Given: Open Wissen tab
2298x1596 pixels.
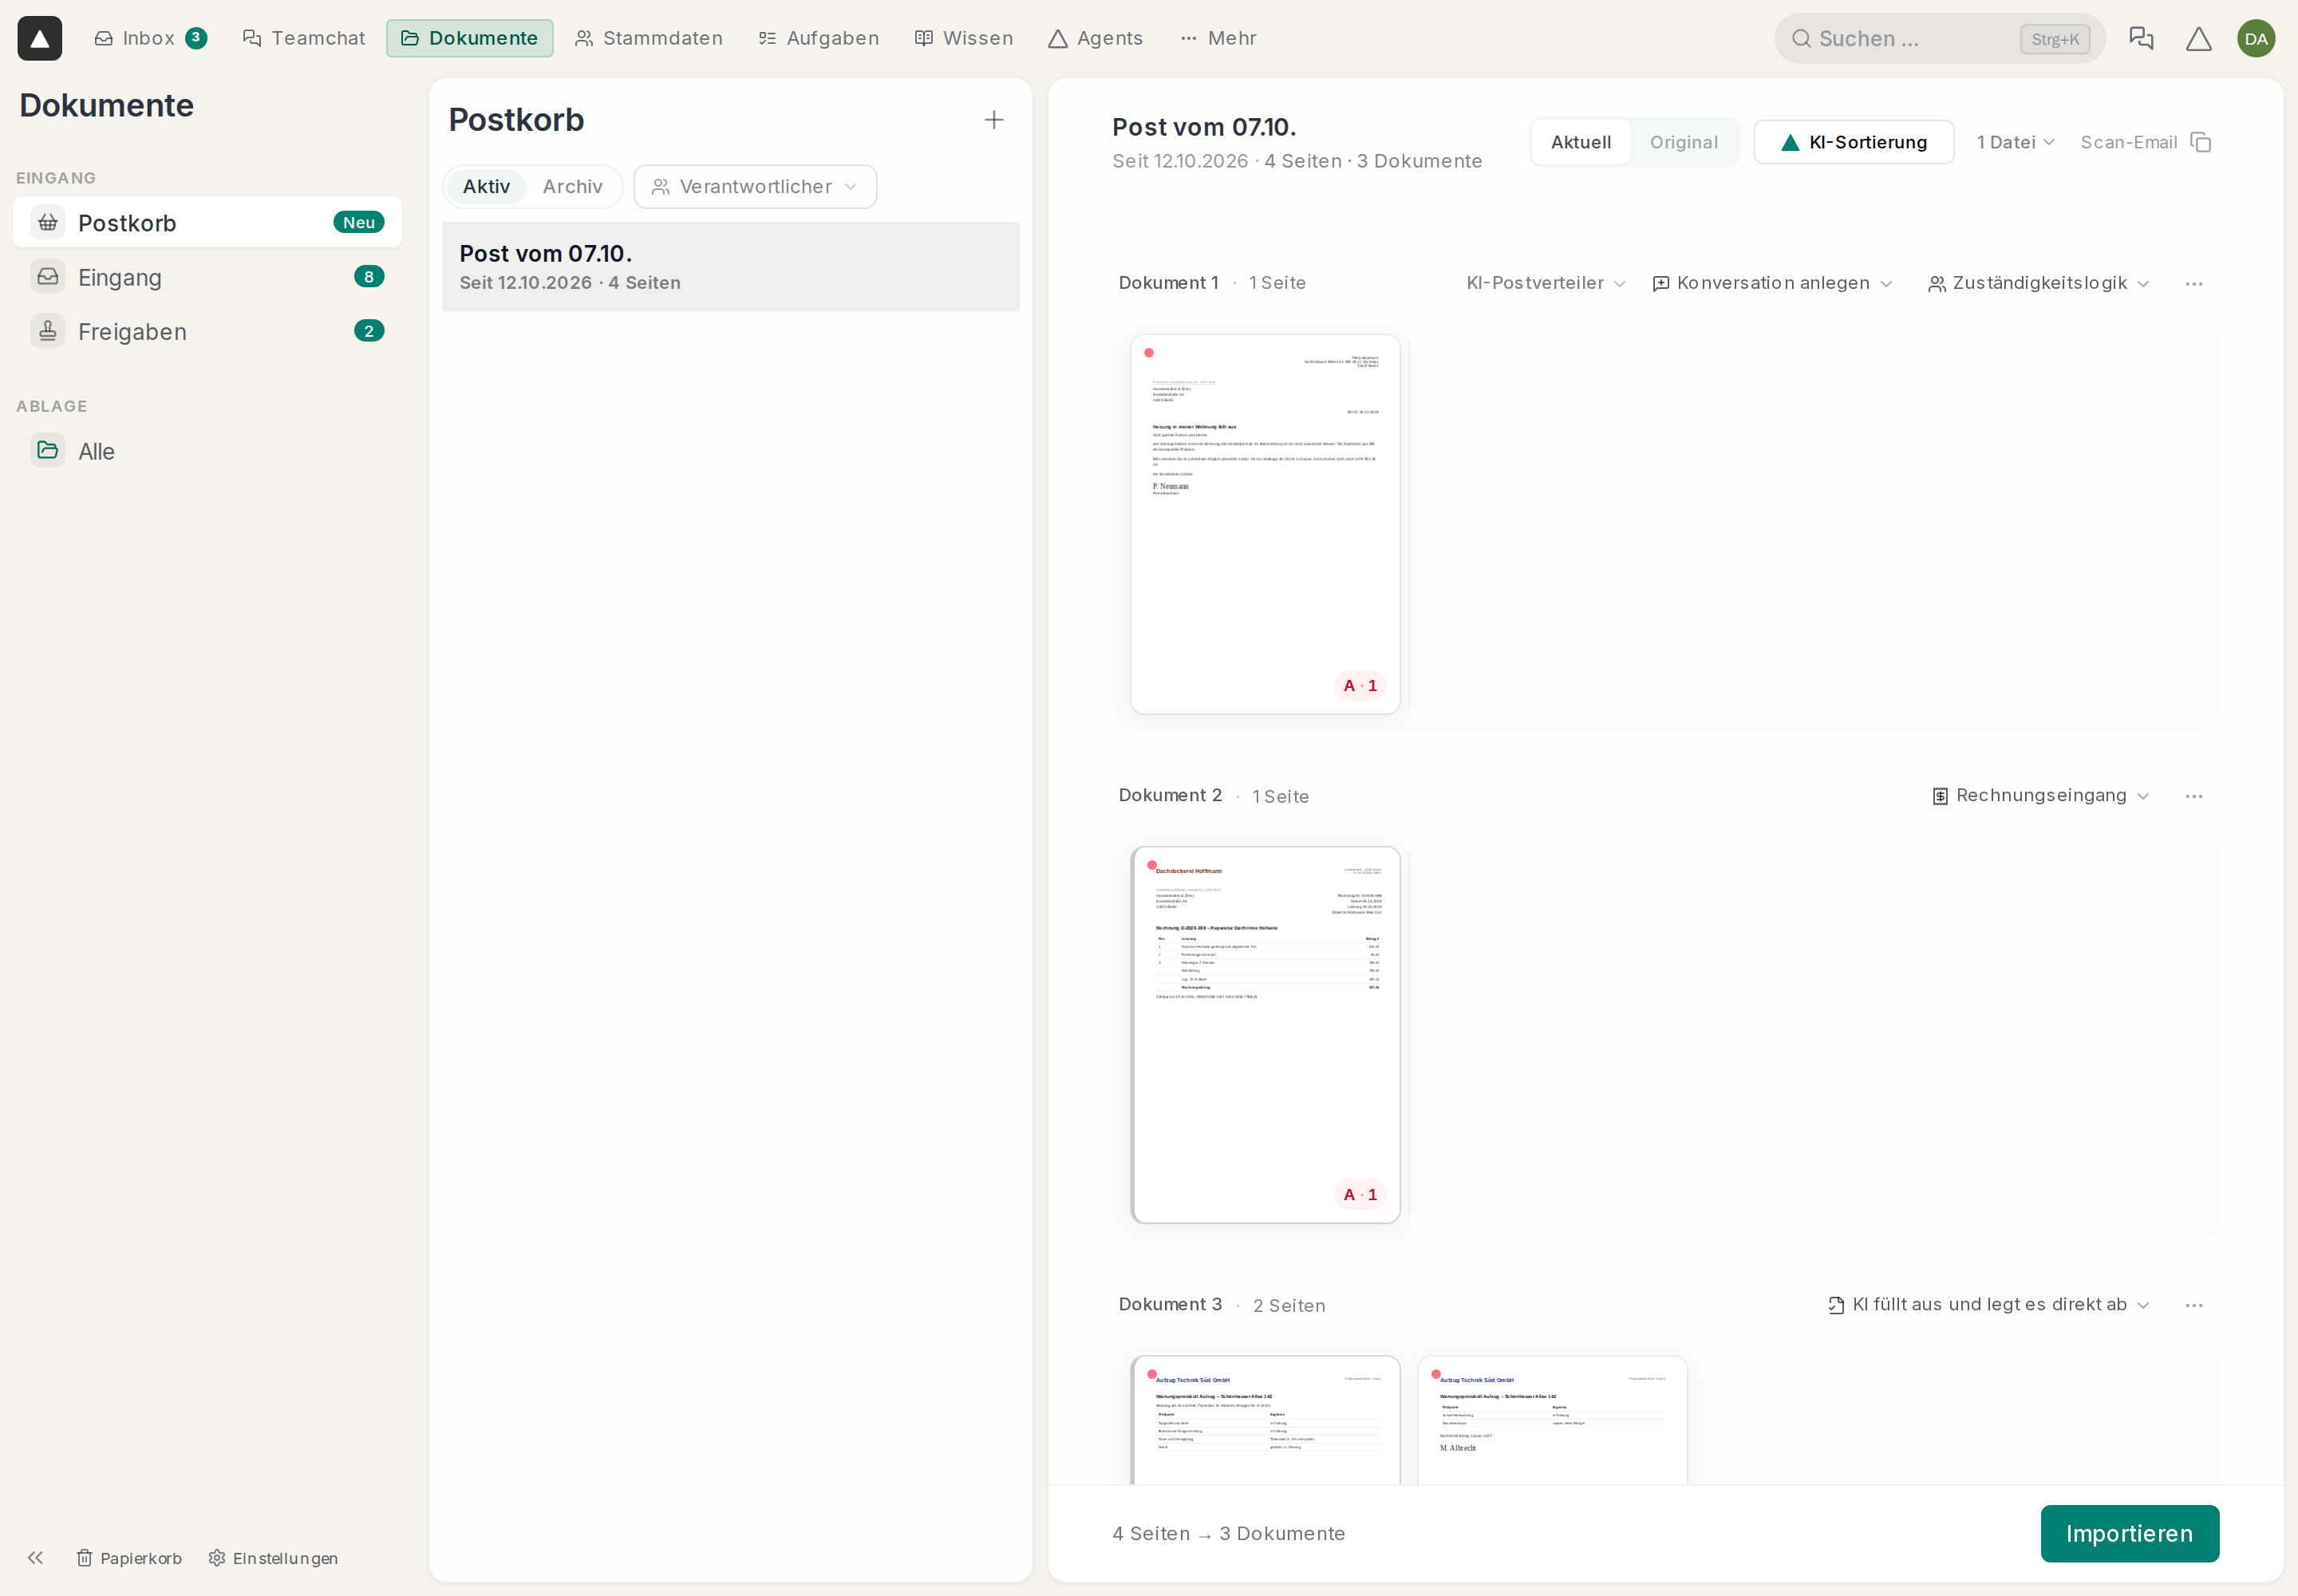Looking at the screenshot, I should (963, 38).
